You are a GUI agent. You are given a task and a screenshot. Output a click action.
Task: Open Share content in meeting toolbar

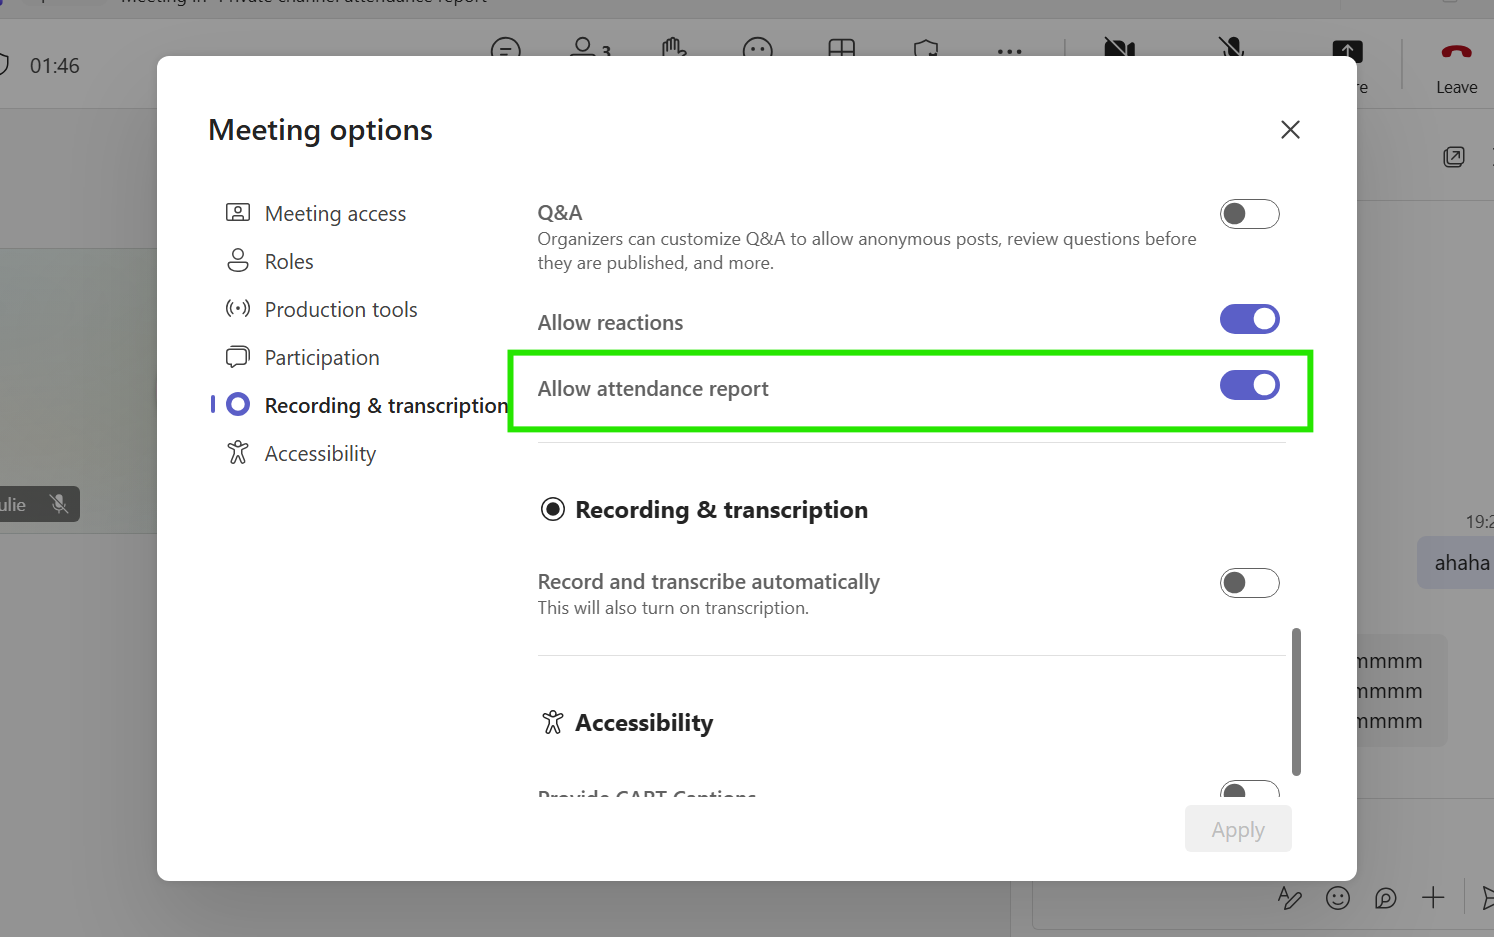click(x=1347, y=50)
